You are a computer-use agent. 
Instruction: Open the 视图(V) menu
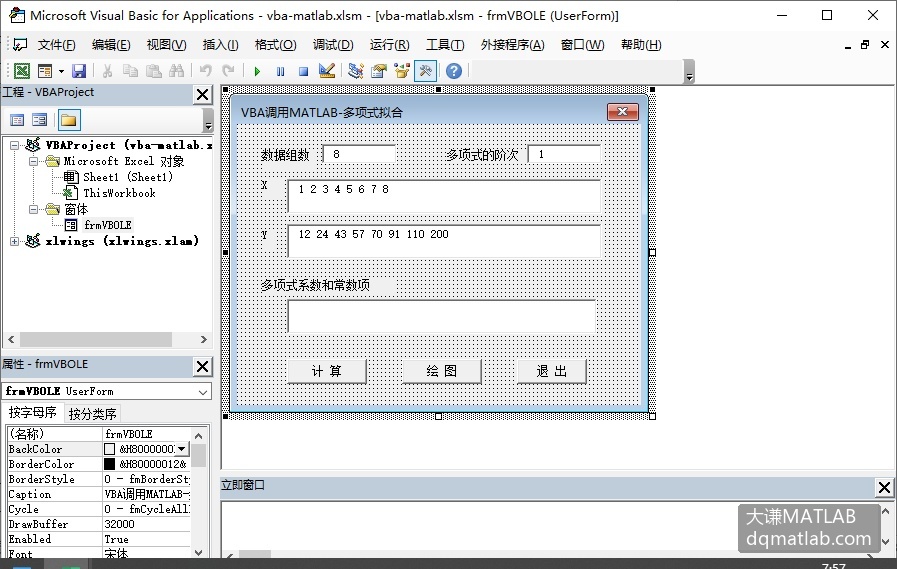[x=166, y=45]
